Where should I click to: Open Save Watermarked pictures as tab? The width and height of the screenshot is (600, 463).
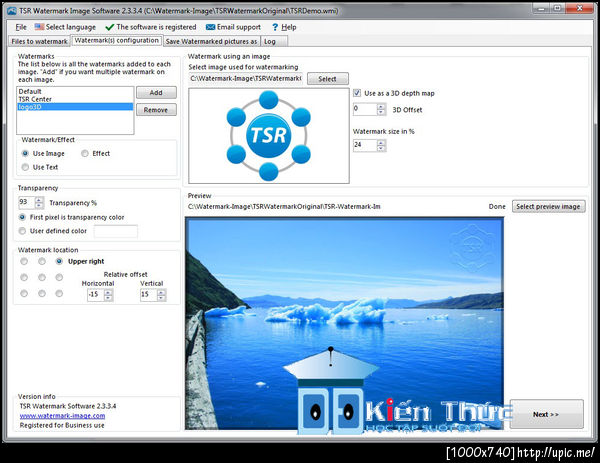(211, 41)
